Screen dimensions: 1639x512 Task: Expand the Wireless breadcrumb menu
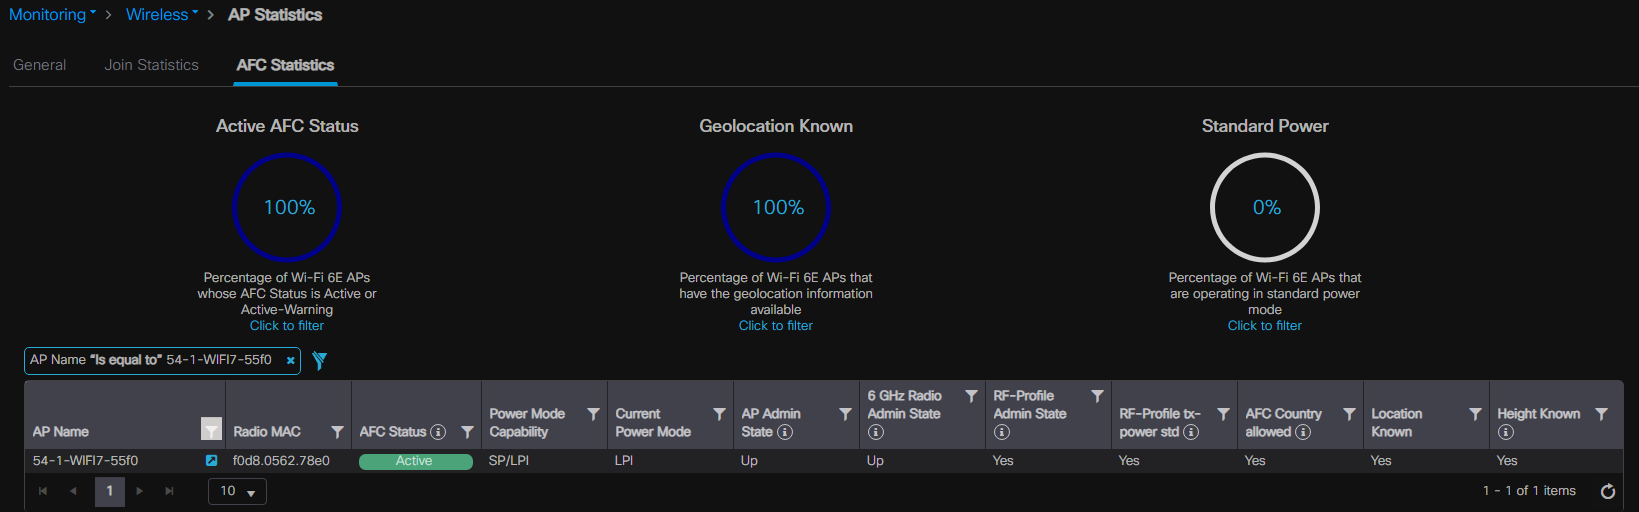[162, 15]
